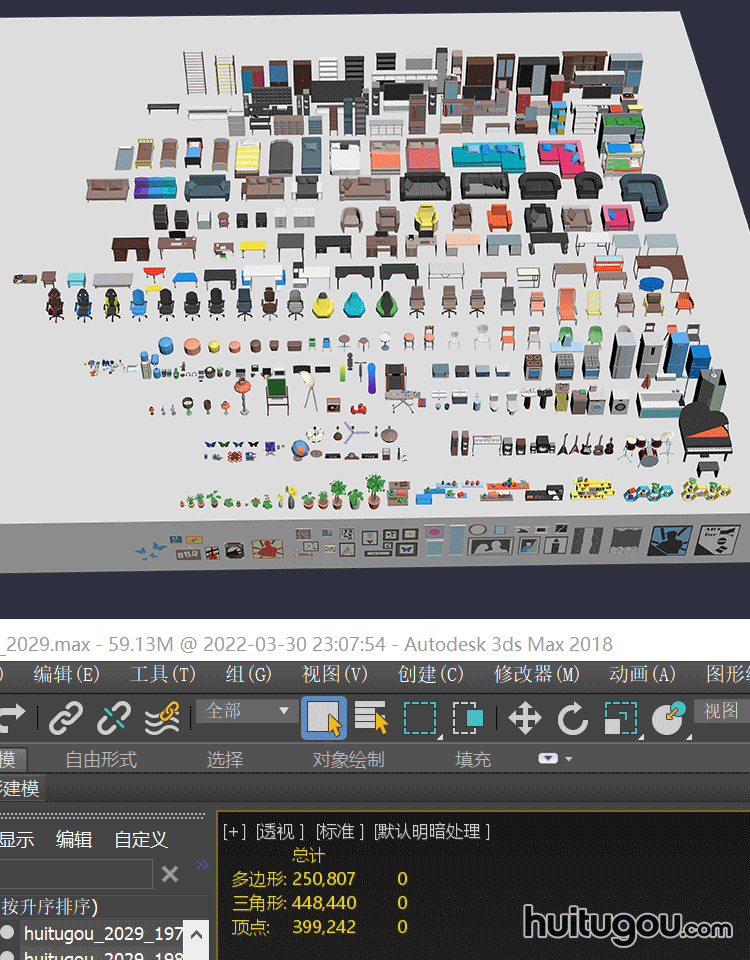The width and height of the screenshot is (750, 960).
Task: Select the Link objects chain icon
Action: 67,718
